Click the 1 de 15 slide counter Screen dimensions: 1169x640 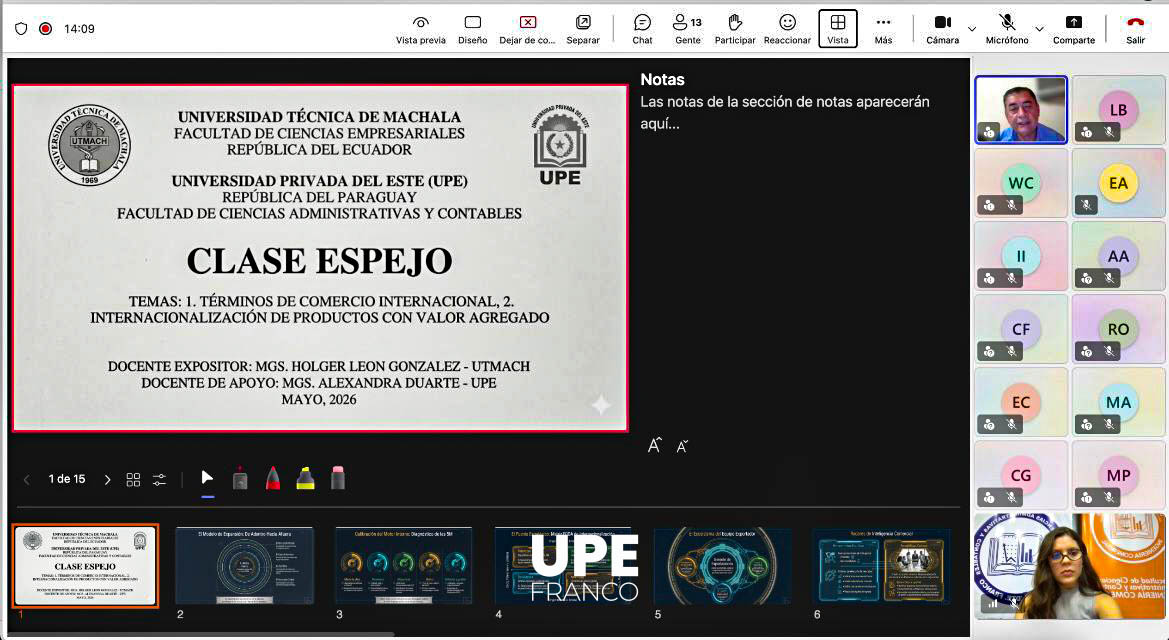coord(67,479)
